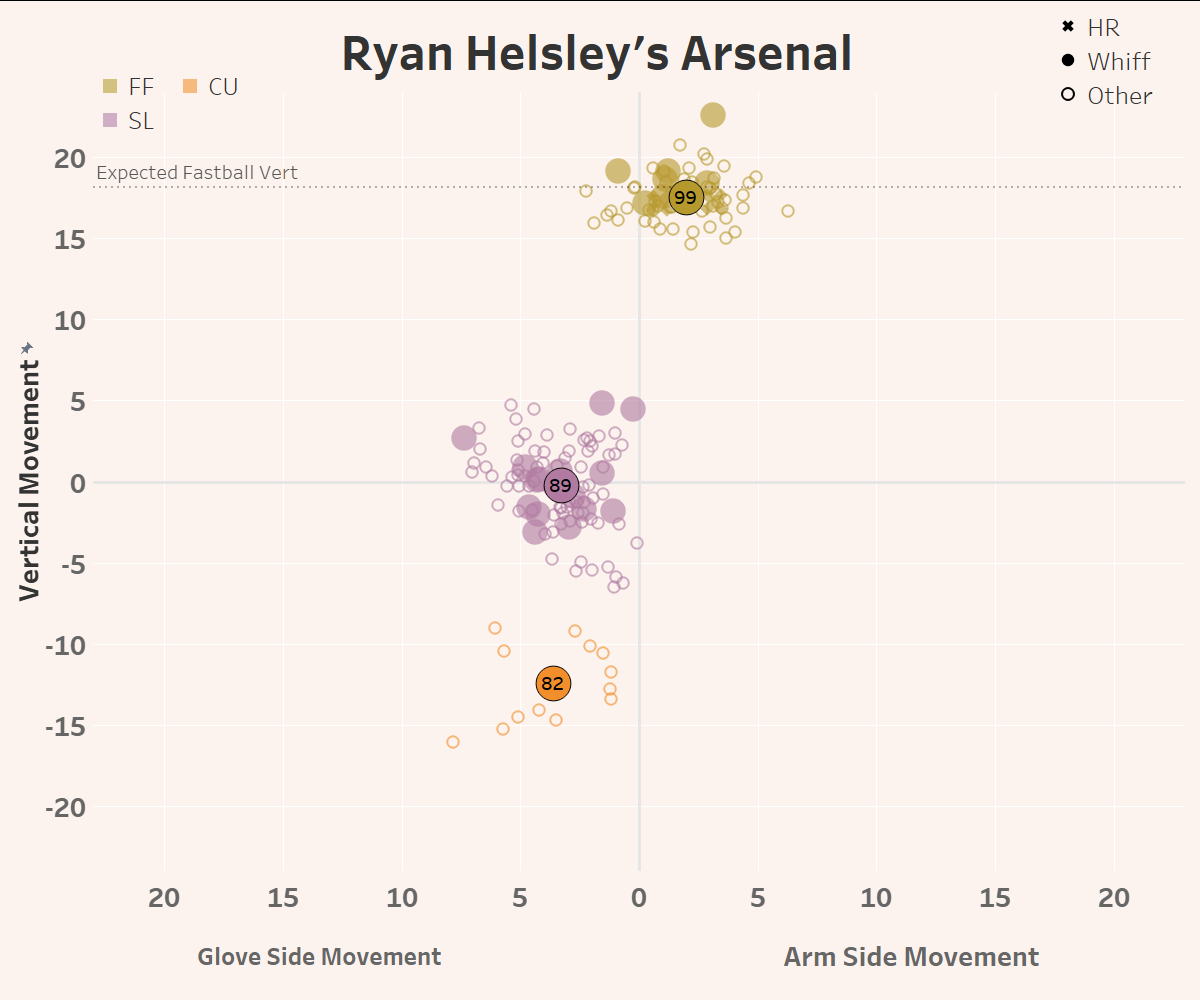This screenshot has height=1000, width=1200.
Task: Click the Other hollow circle legend icon
Action: click(x=1068, y=95)
